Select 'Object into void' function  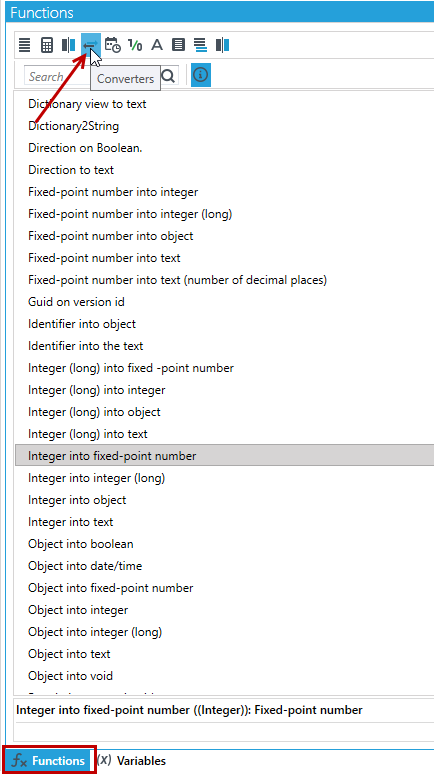coord(70,676)
